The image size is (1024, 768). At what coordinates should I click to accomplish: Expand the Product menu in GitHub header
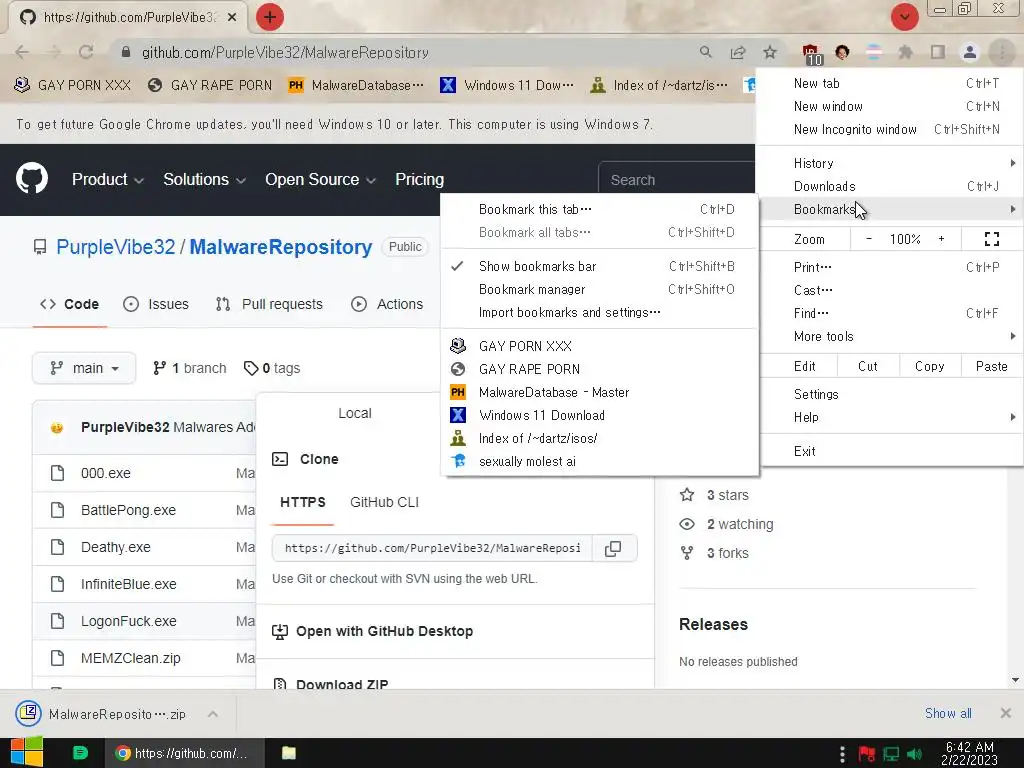click(107, 180)
